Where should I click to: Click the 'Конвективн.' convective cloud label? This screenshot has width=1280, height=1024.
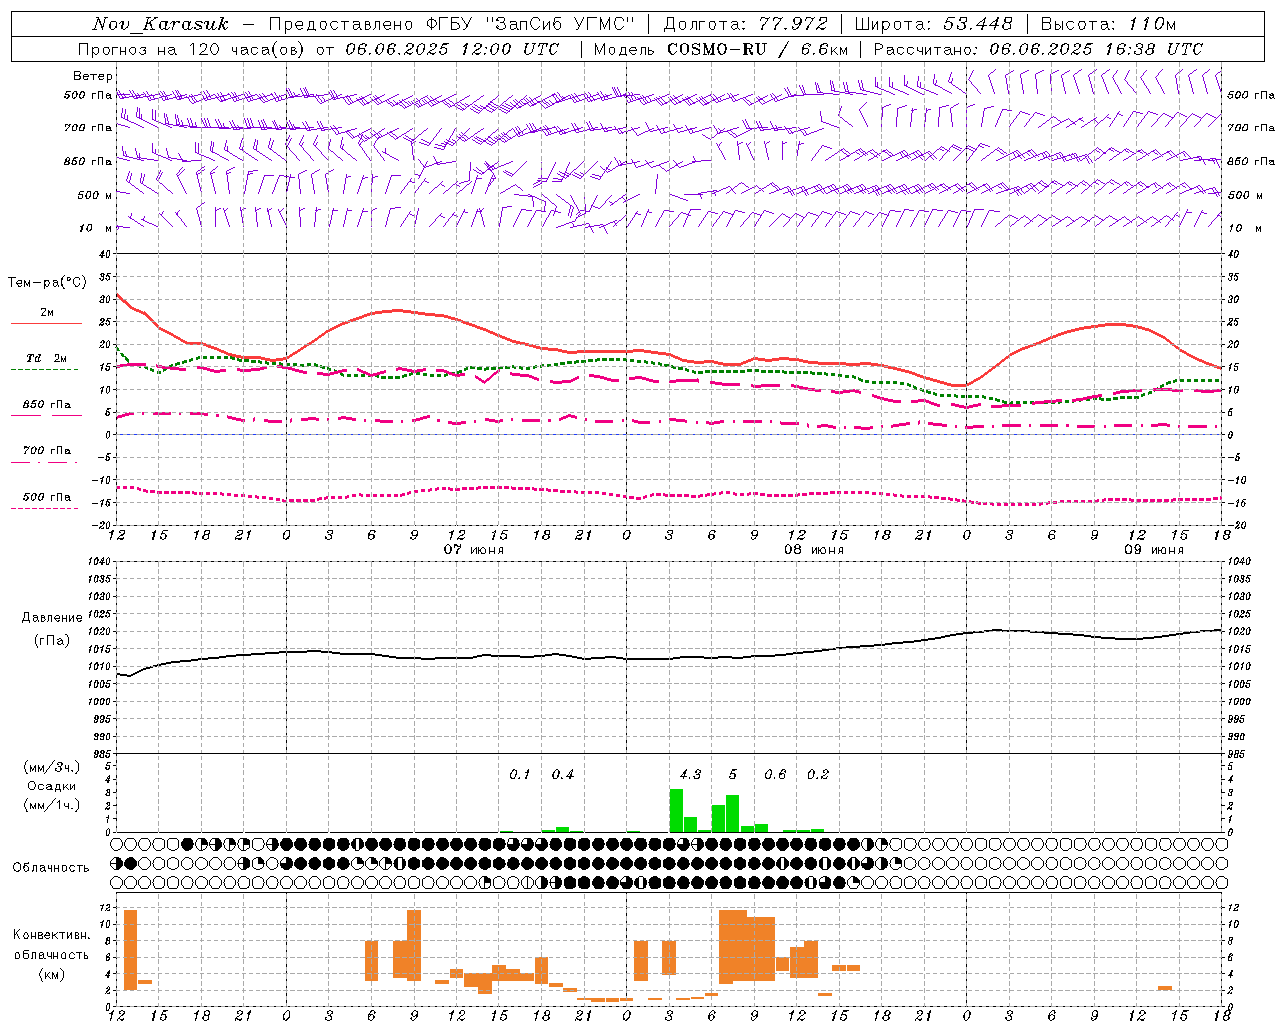click(52, 935)
